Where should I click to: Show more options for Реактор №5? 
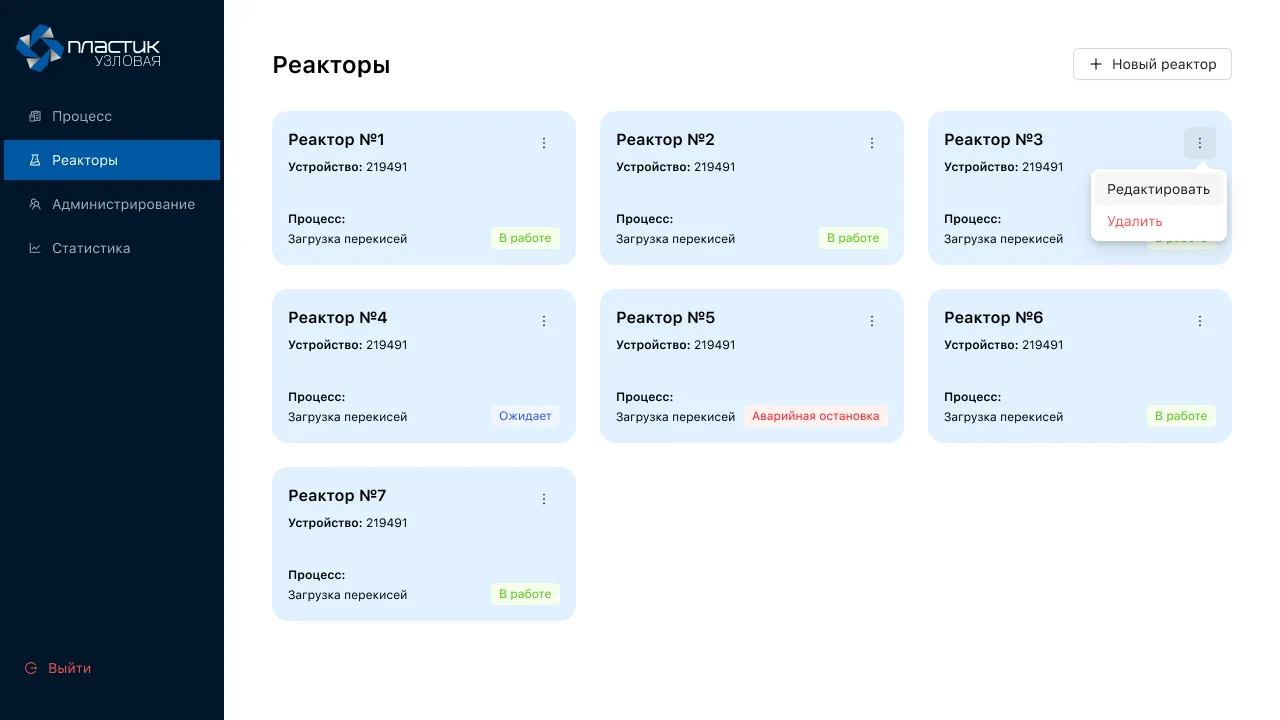(872, 321)
